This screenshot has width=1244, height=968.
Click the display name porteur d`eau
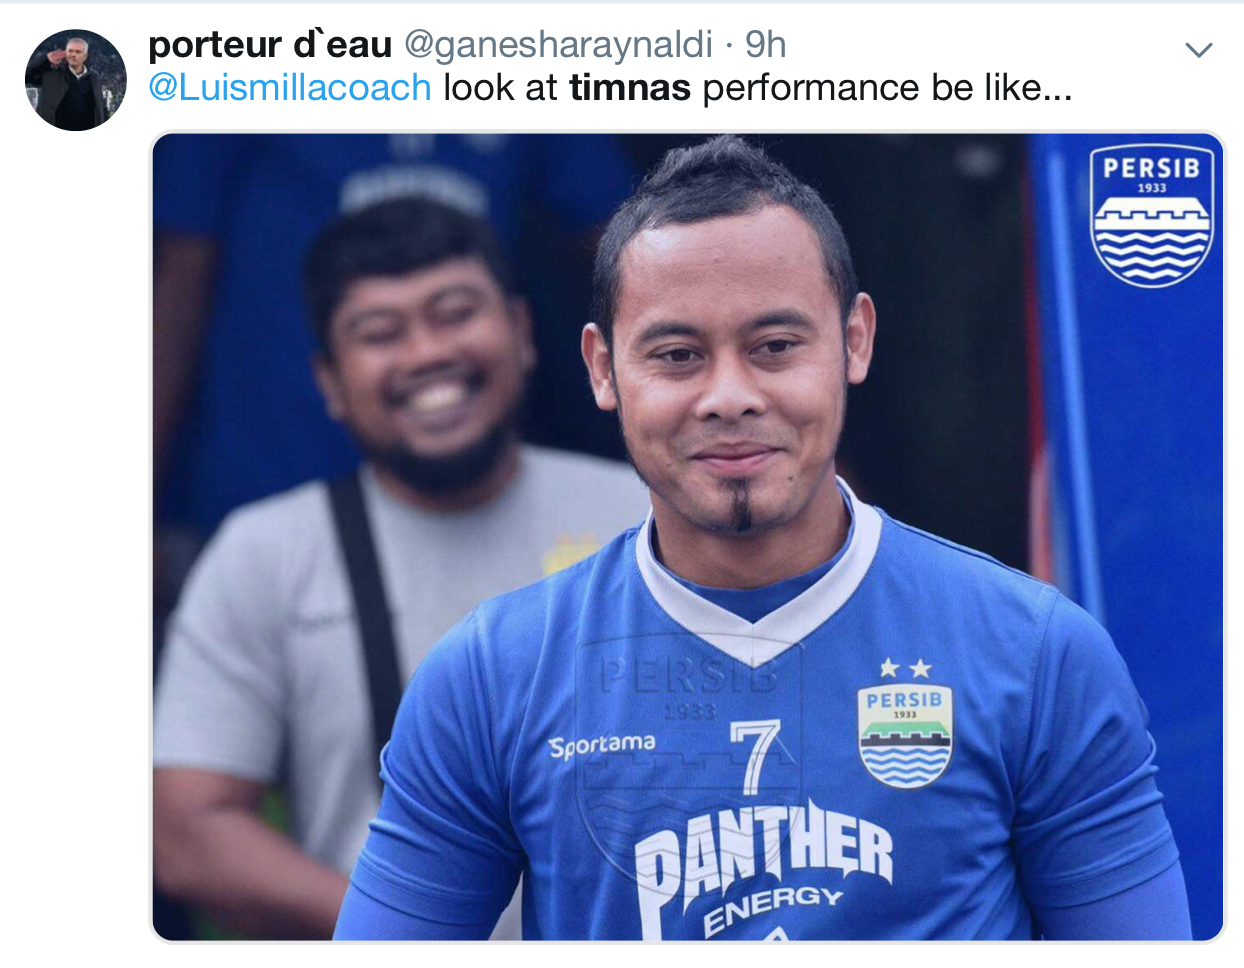[x=270, y=45]
